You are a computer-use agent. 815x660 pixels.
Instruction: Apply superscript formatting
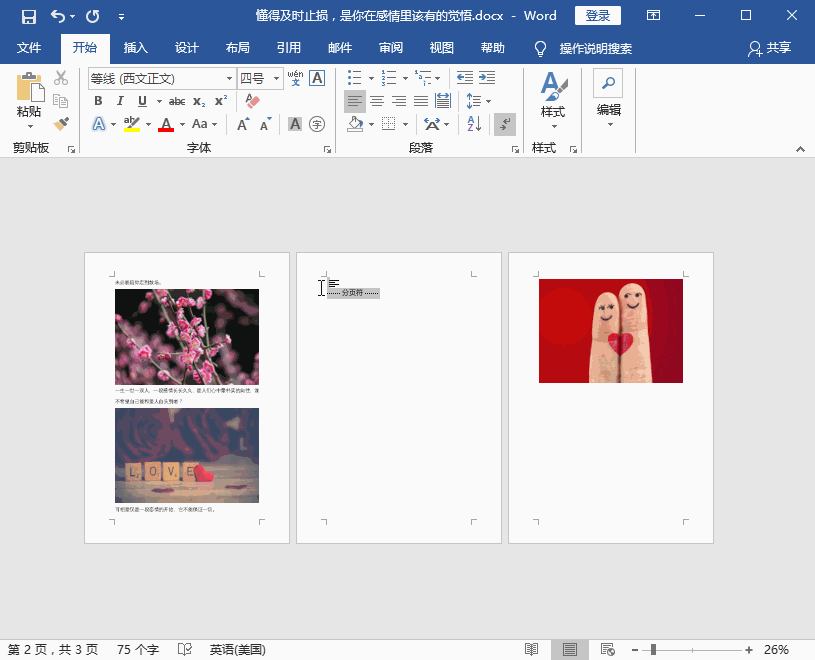coord(221,101)
